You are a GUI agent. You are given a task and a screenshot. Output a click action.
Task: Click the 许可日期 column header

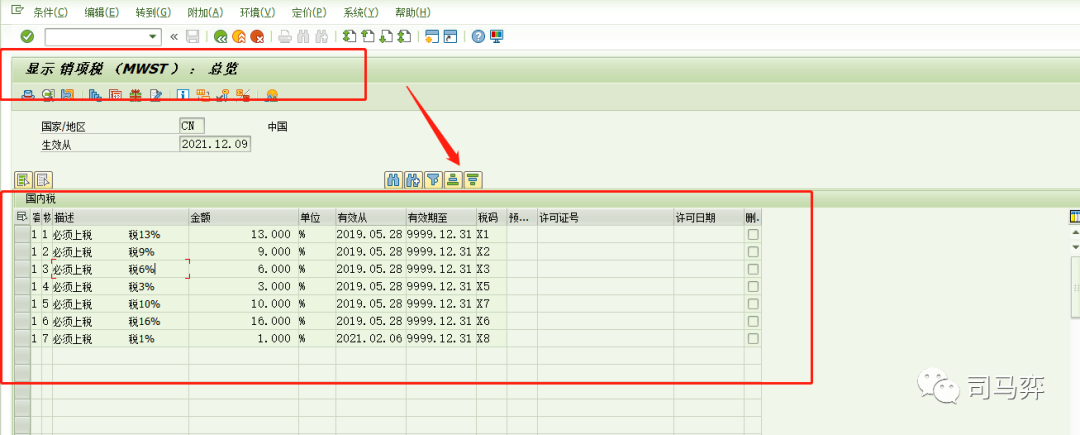708,218
